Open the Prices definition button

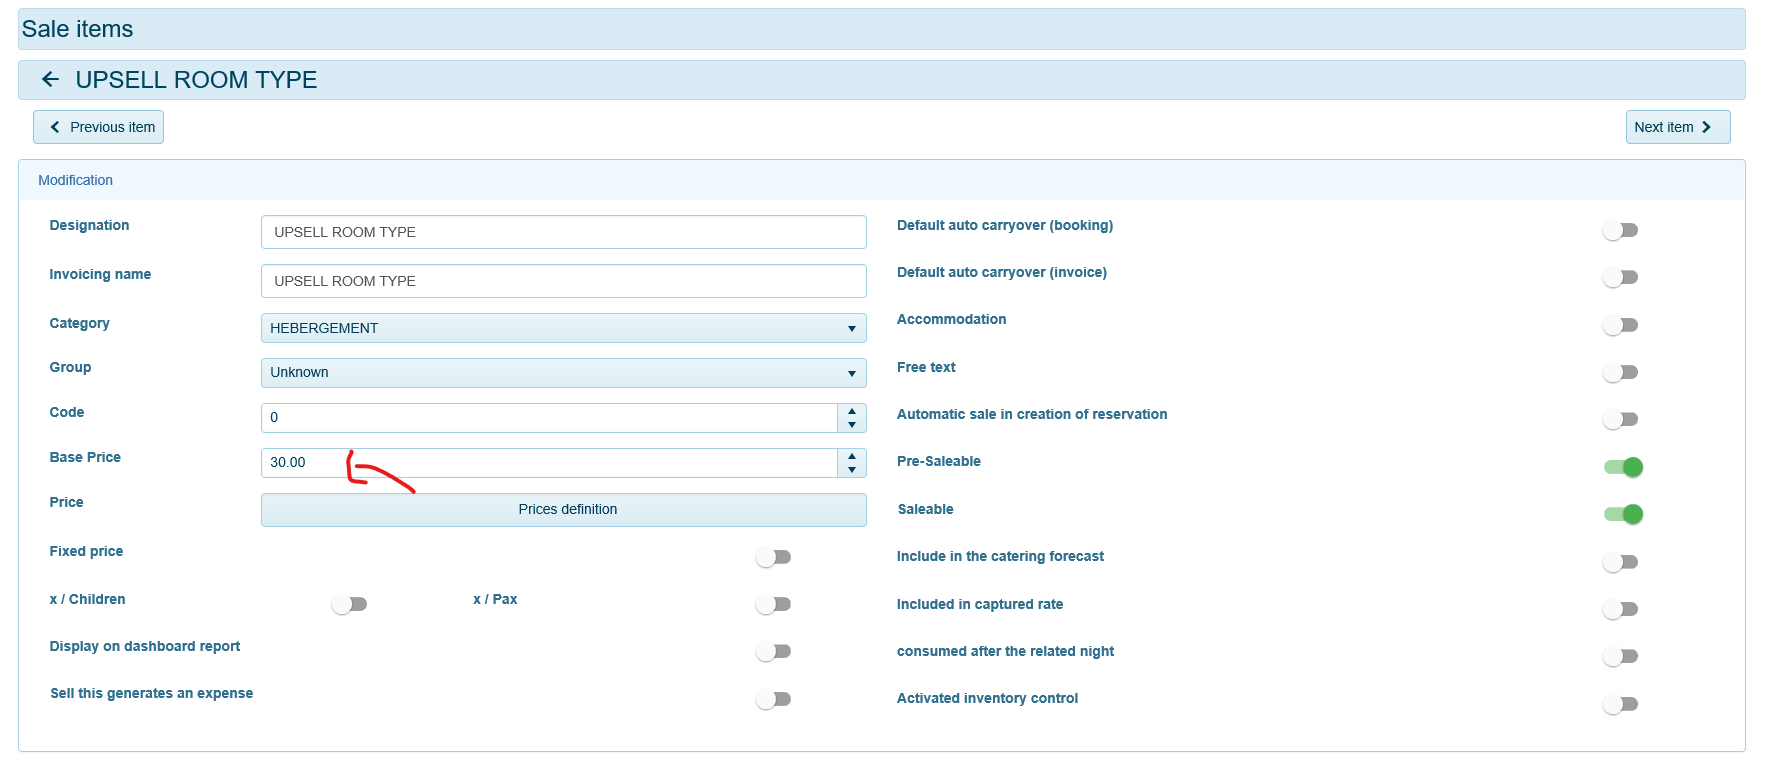pos(564,510)
